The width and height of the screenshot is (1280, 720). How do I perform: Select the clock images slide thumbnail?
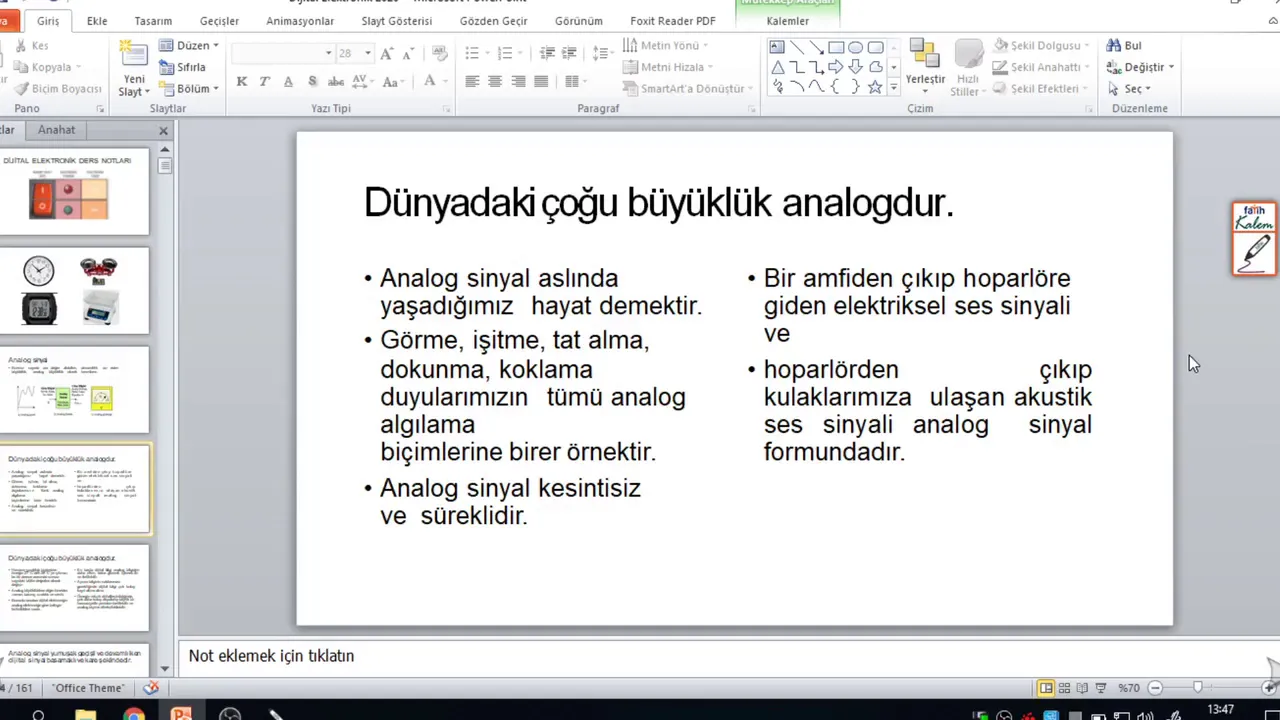click(x=74, y=290)
